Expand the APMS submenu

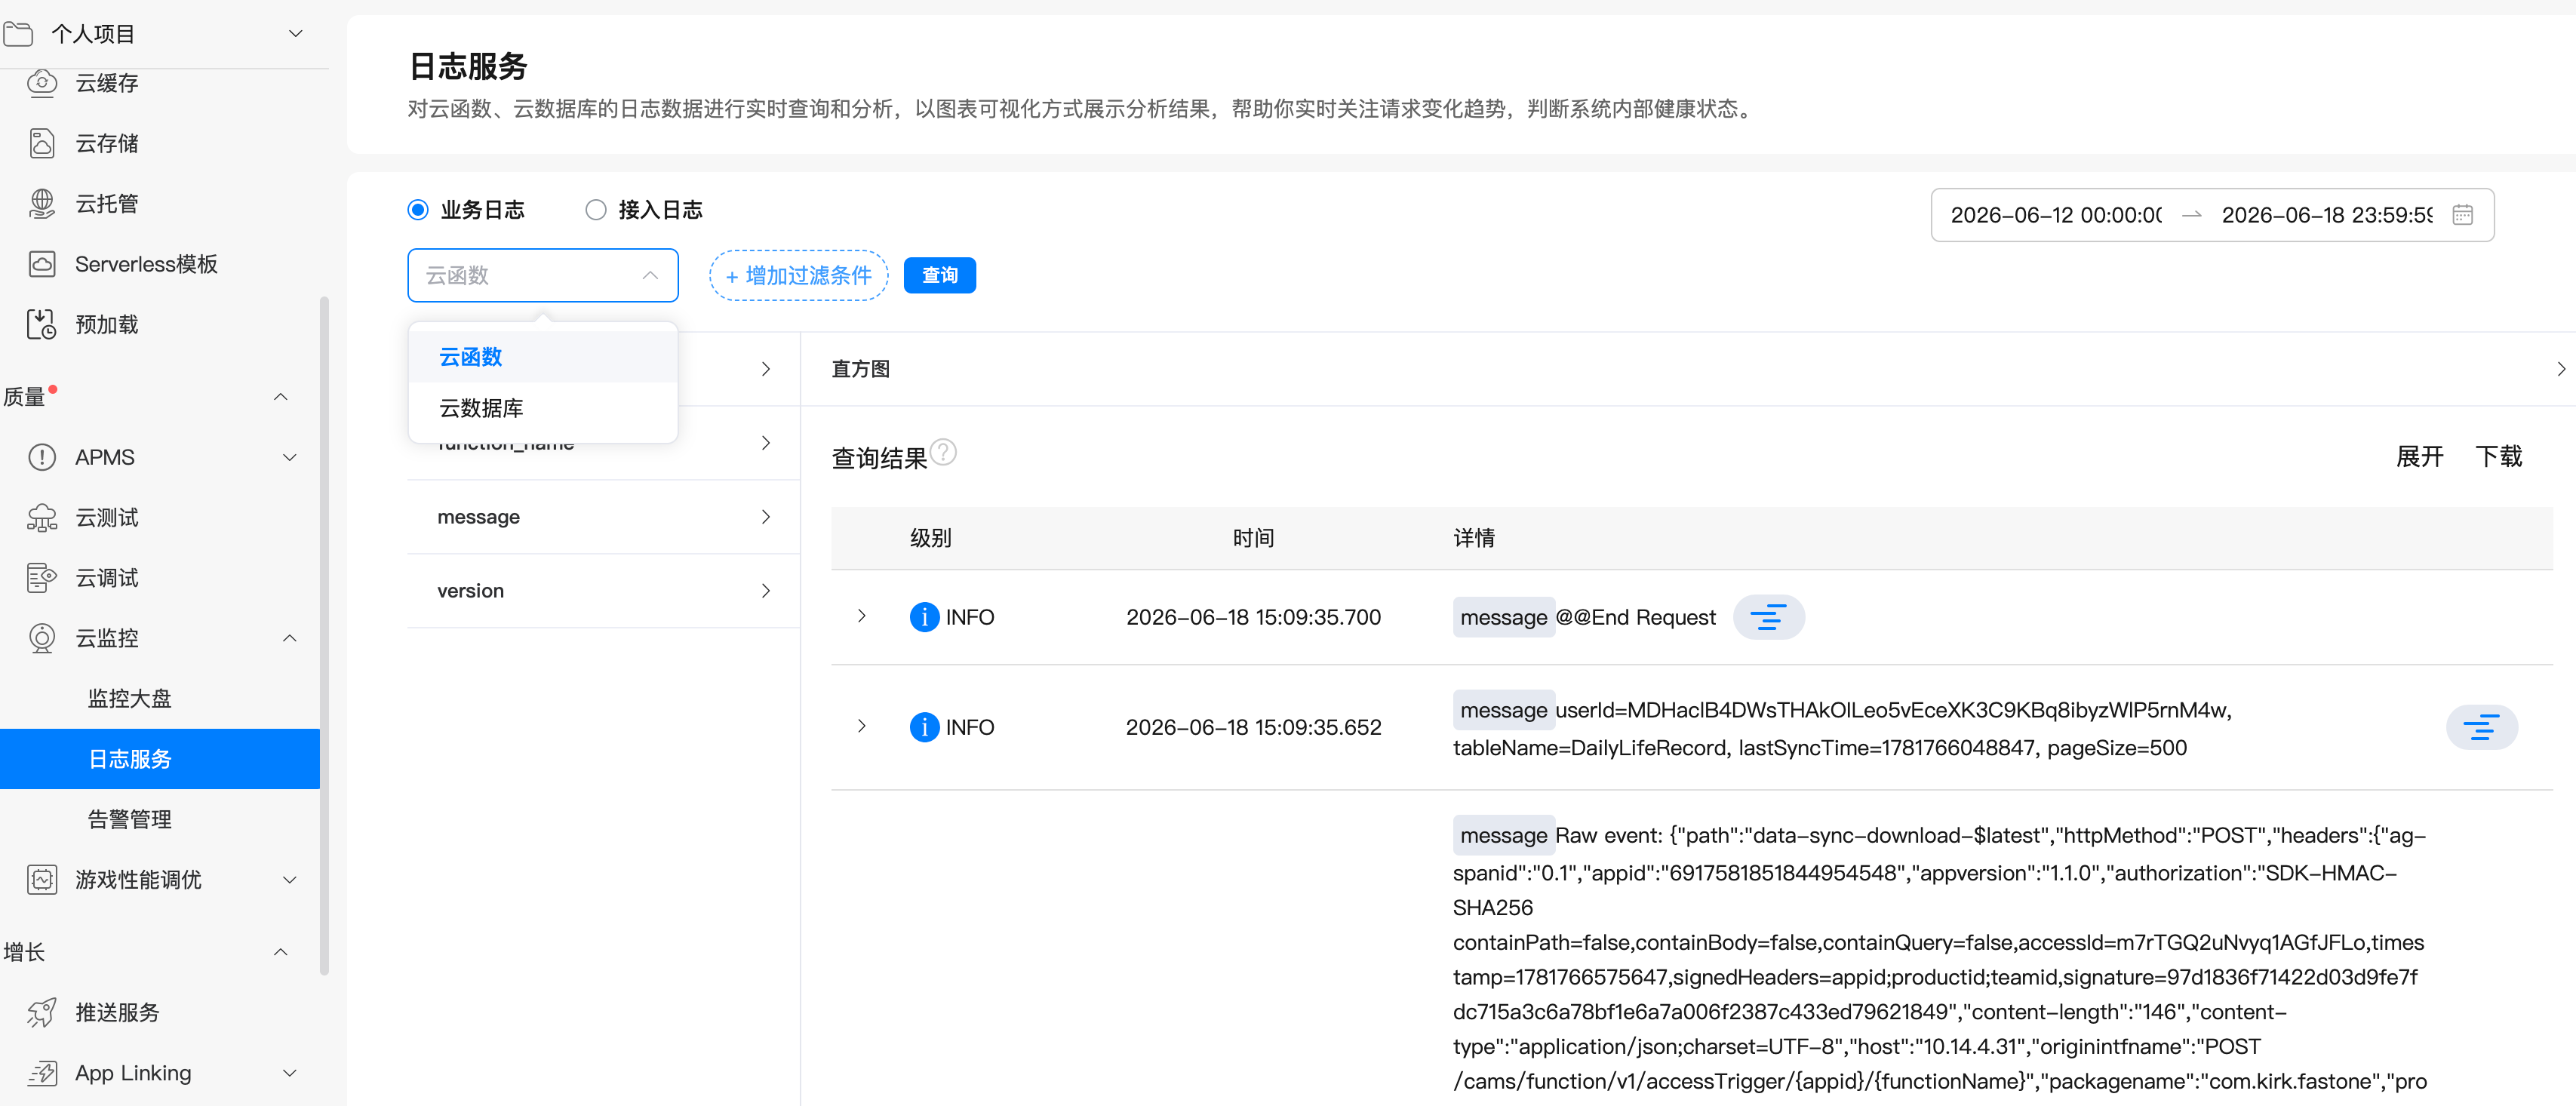tap(290, 457)
